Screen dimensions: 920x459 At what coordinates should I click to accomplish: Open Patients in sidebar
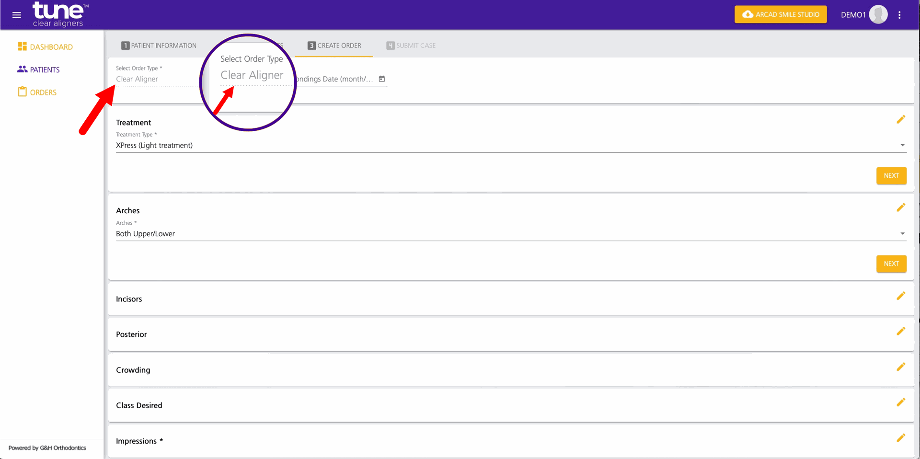pos(39,69)
